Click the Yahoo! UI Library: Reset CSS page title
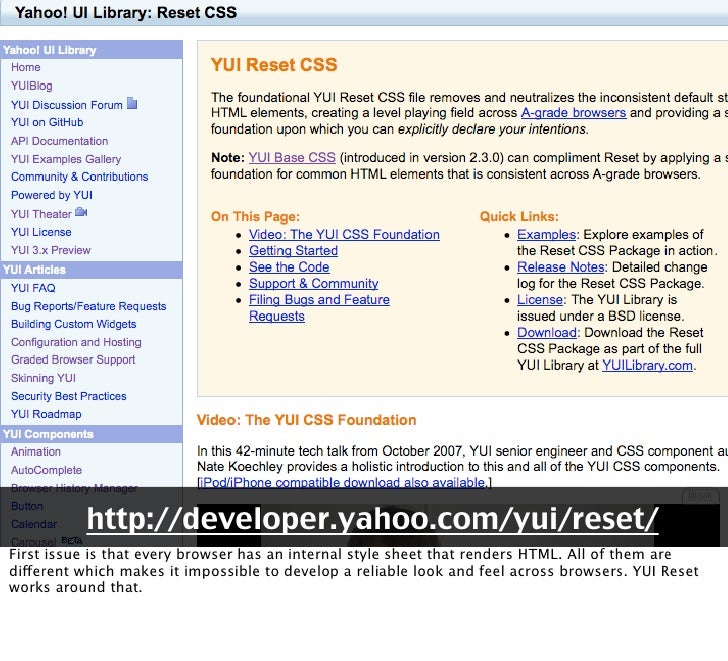This screenshot has width=728, height=661. tap(126, 12)
